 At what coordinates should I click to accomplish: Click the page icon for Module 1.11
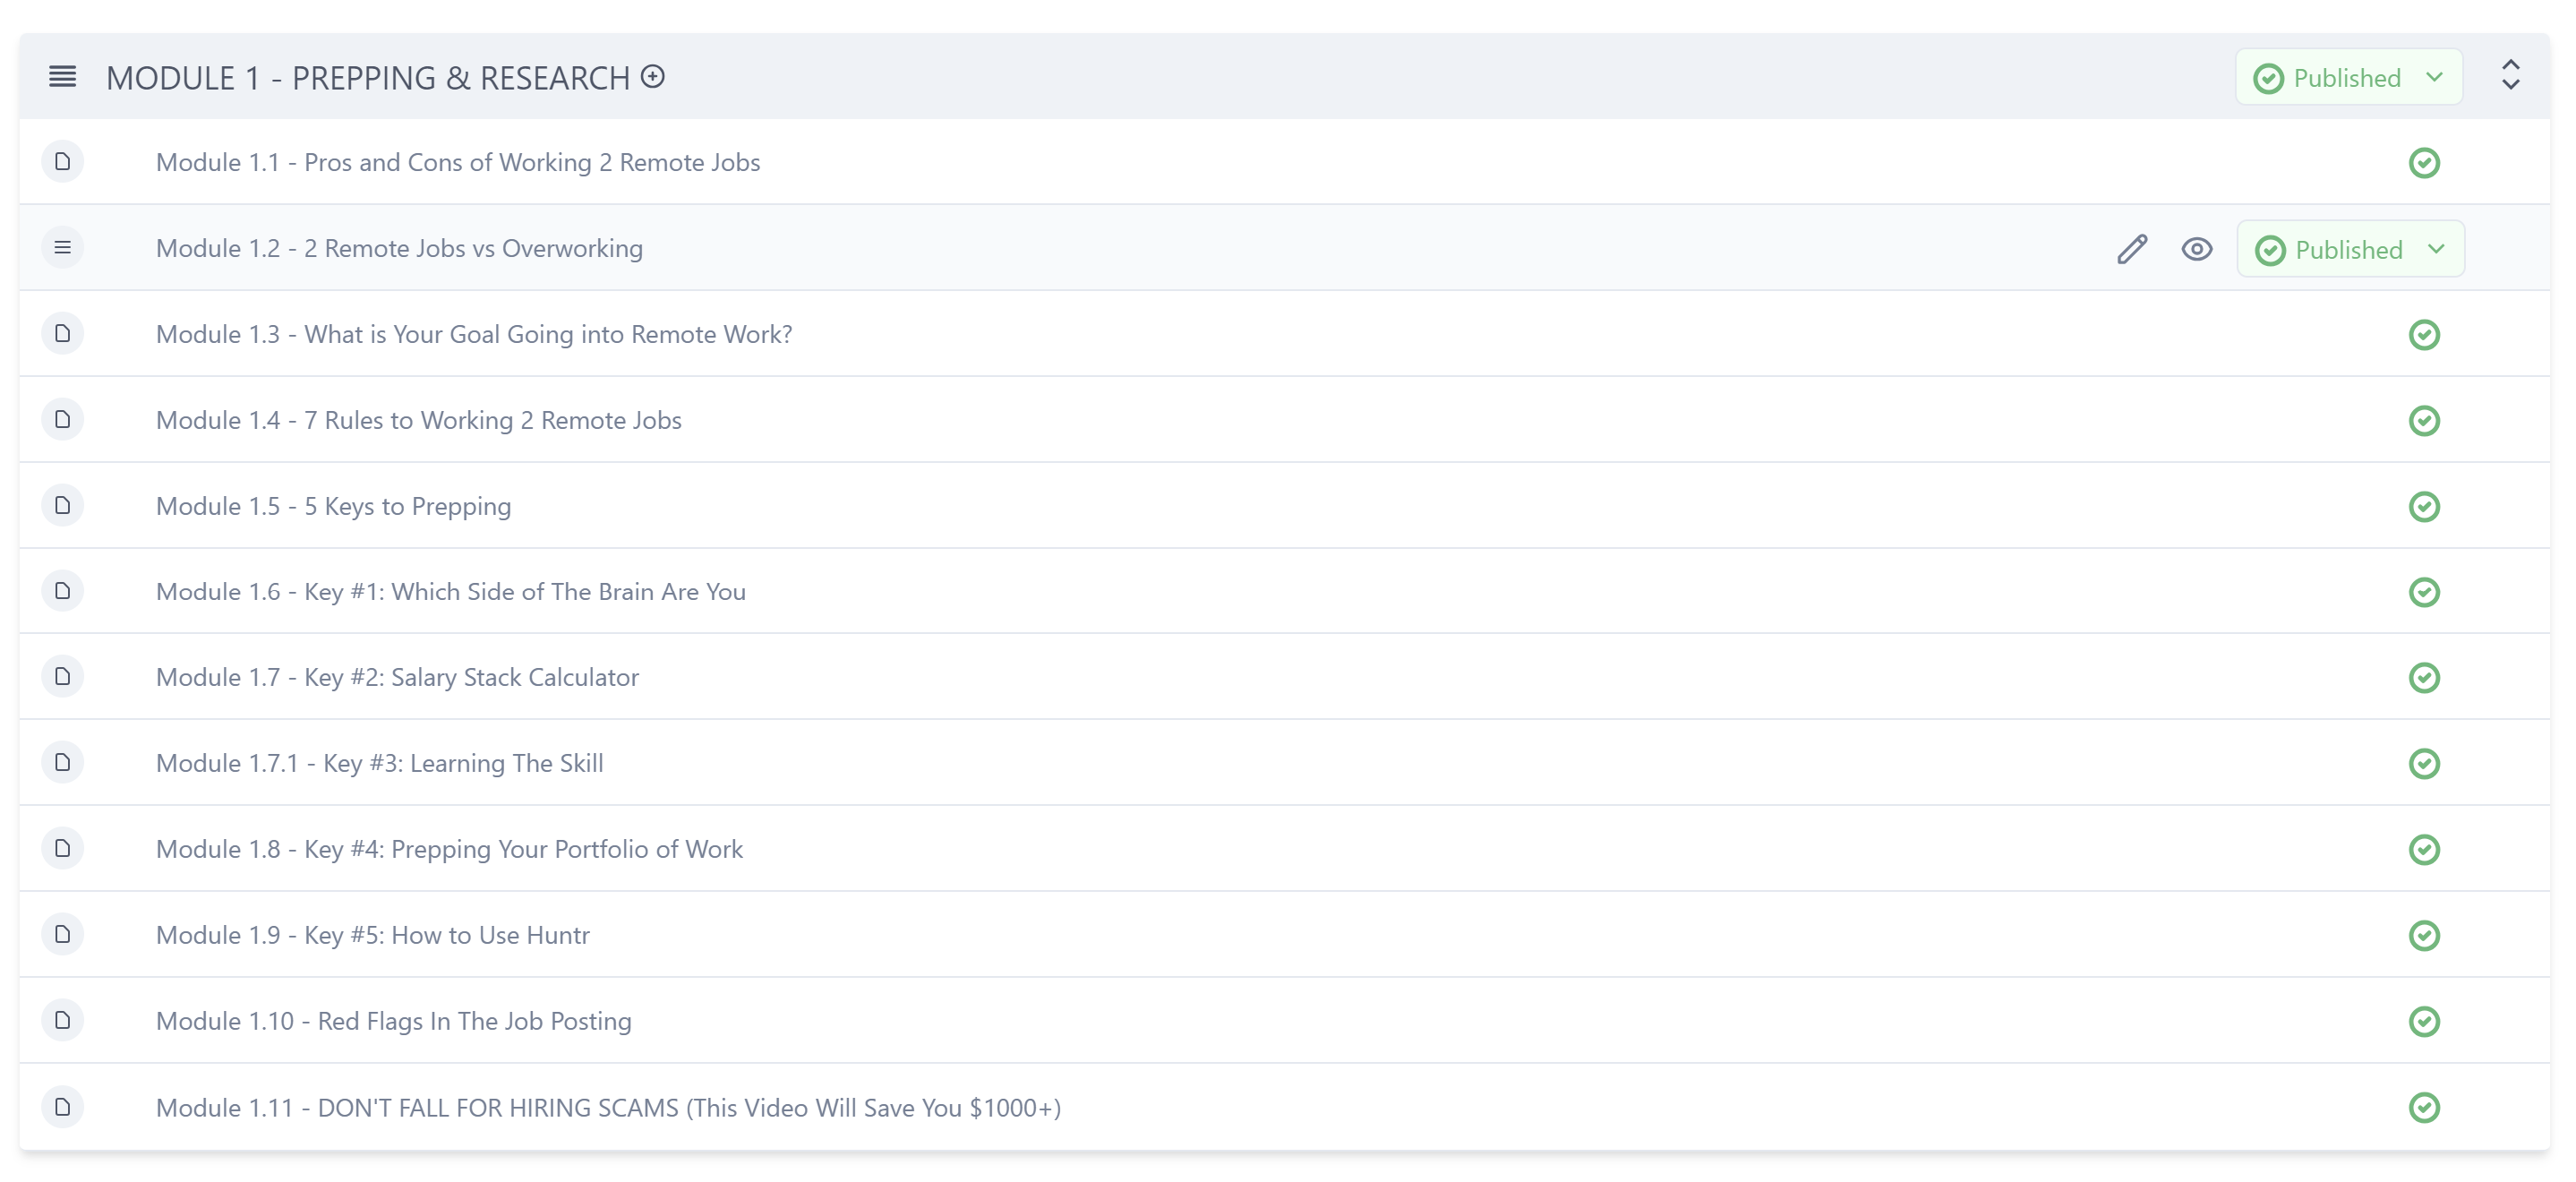point(62,1107)
